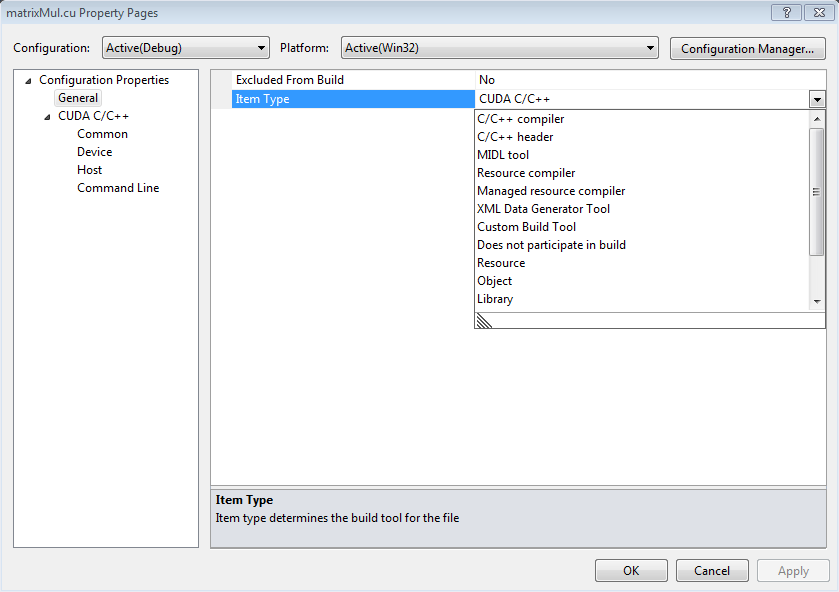The width and height of the screenshot is (839, 592).
Task: Click the help question mark icon
Action: [x=786, y=12]
